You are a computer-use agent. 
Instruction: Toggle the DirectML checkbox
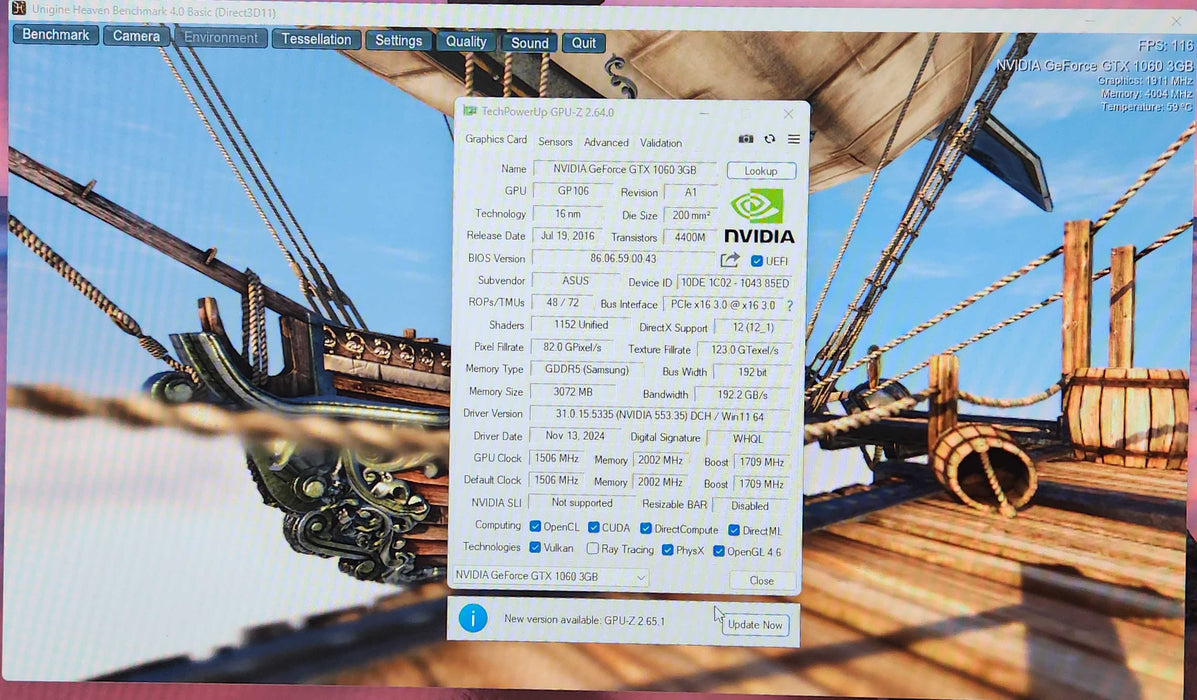coord(734,531)
